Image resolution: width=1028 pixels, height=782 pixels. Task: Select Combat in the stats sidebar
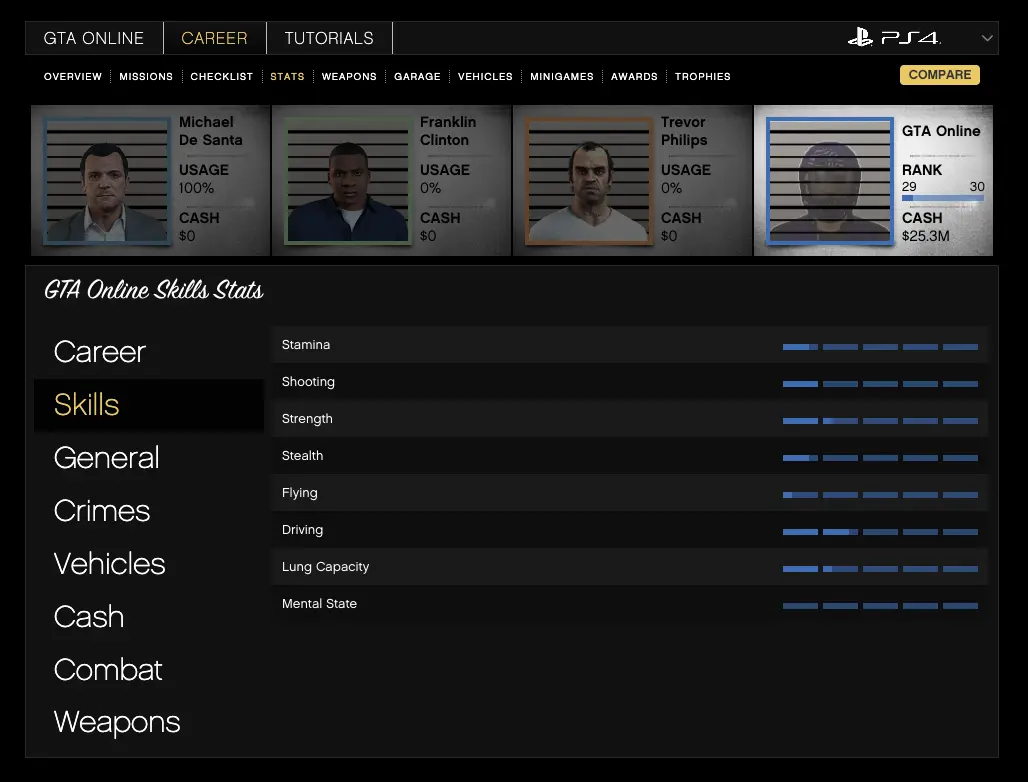point(108,670)
